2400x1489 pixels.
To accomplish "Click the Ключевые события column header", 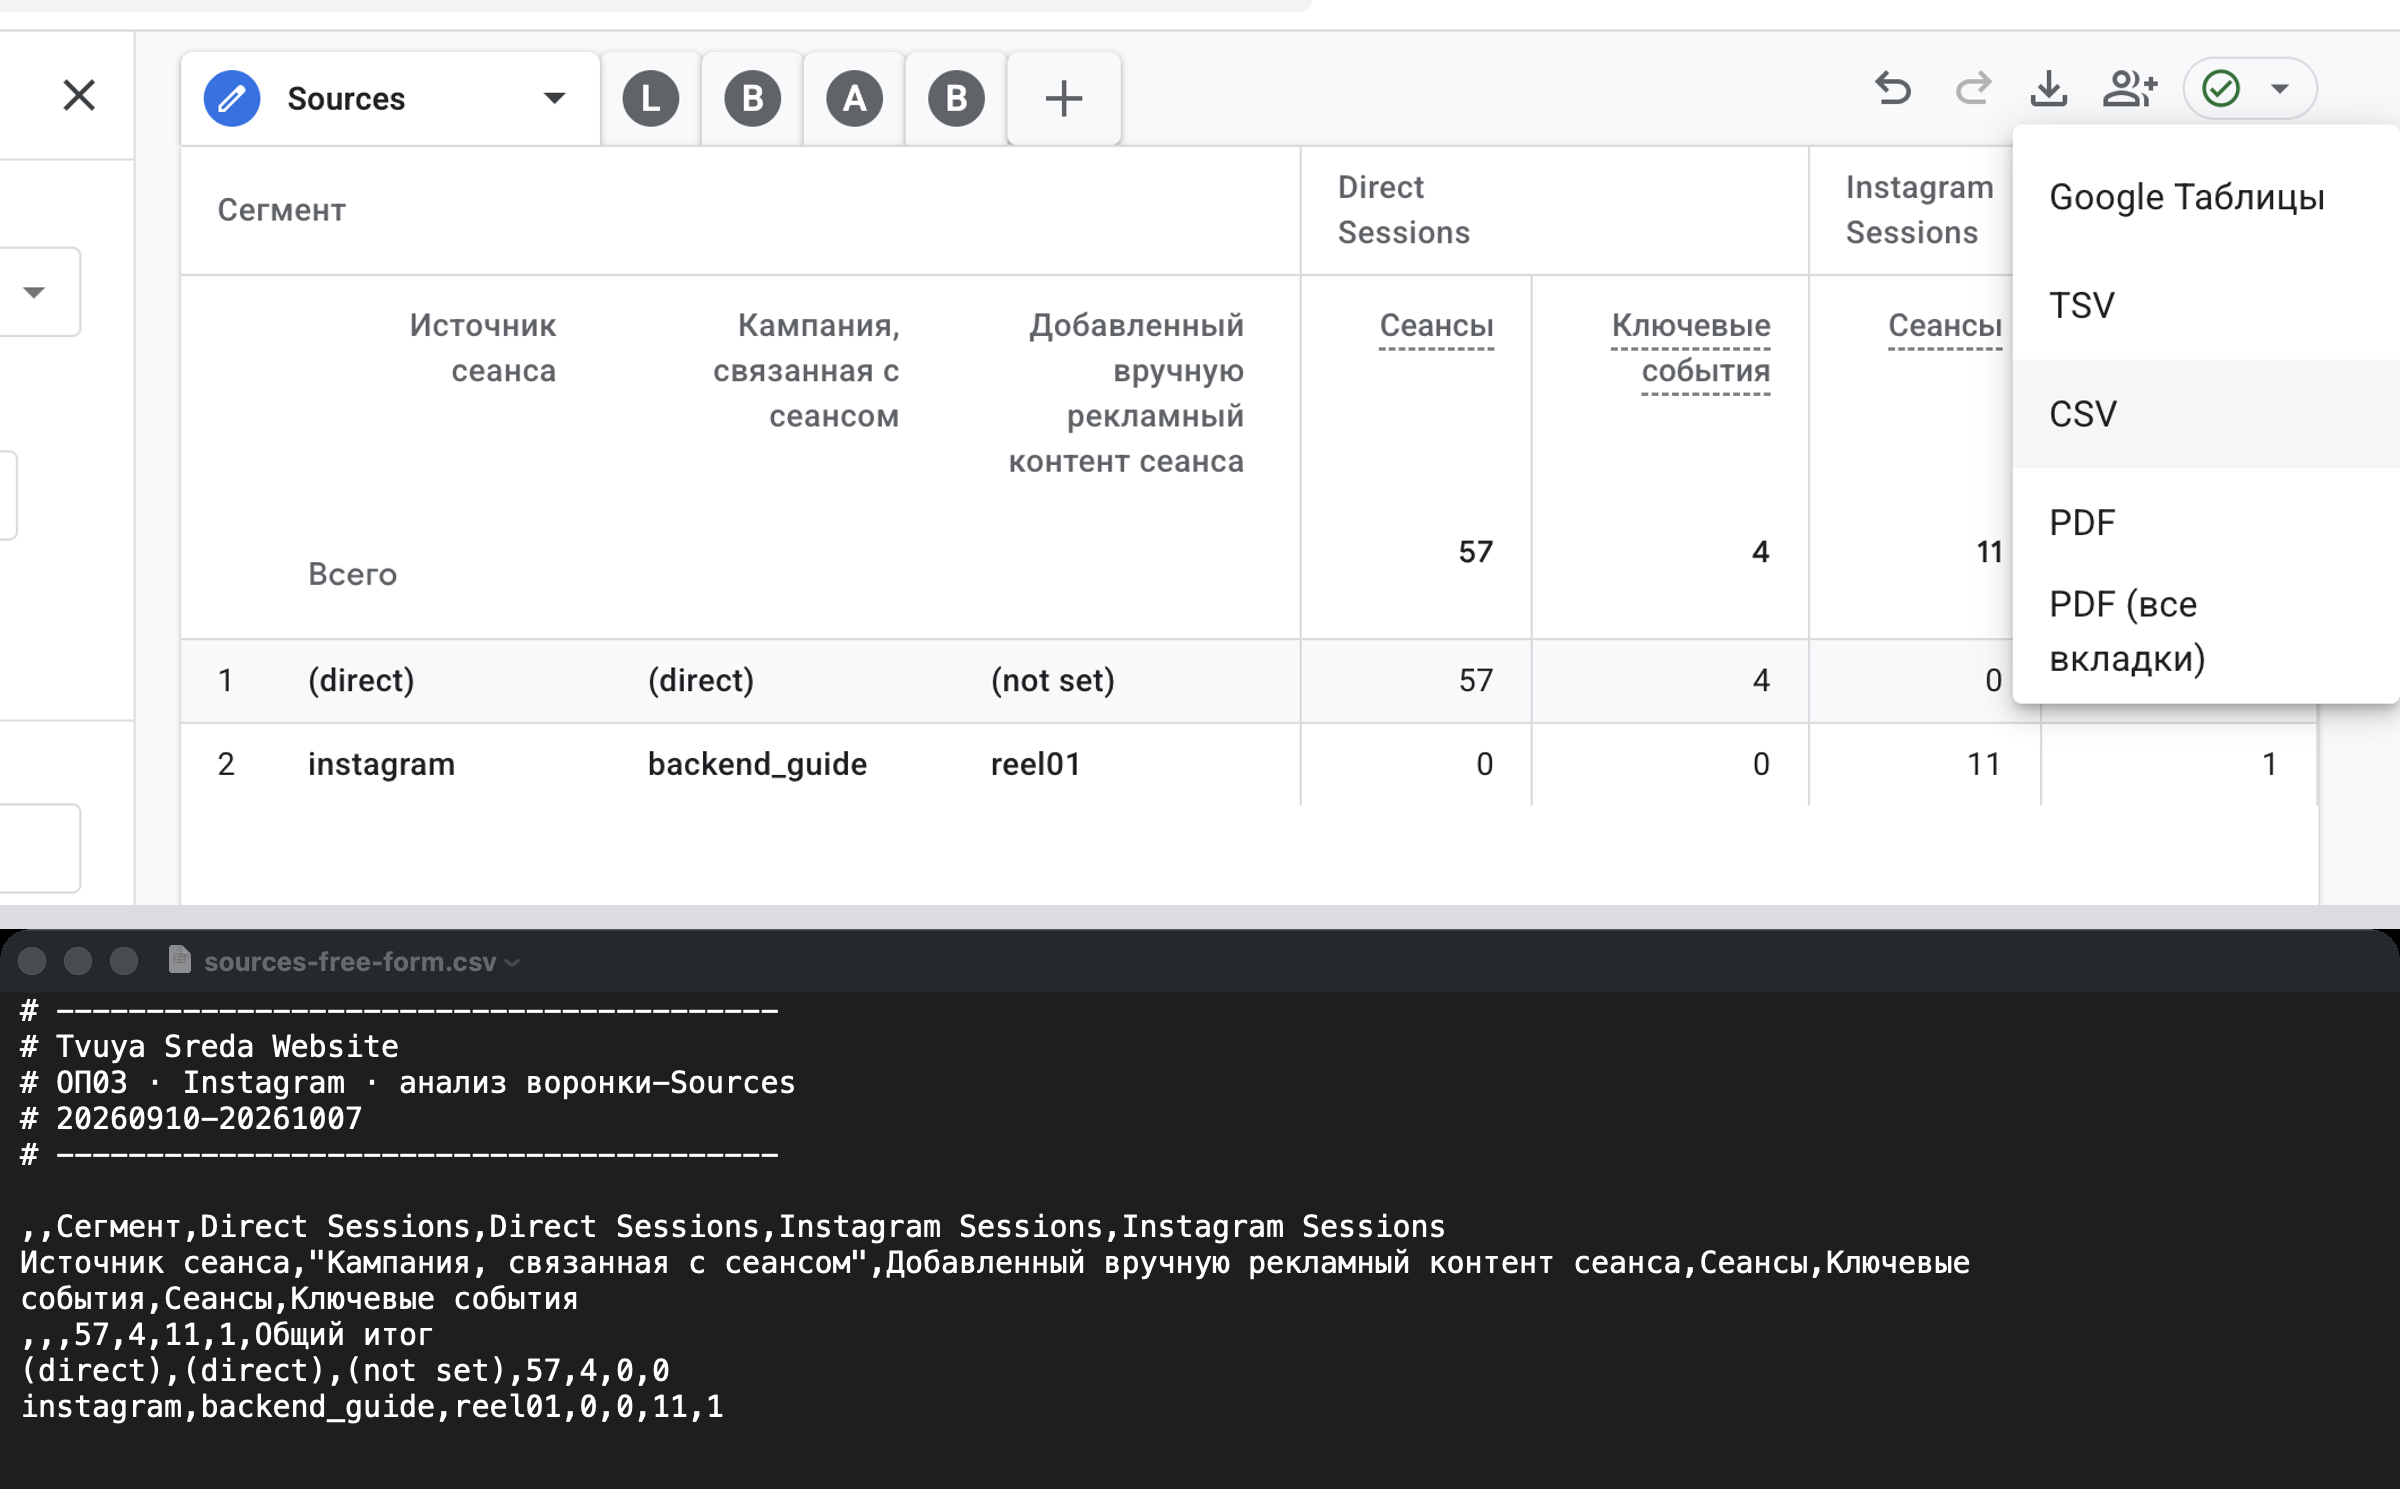I will point(1691,348).
